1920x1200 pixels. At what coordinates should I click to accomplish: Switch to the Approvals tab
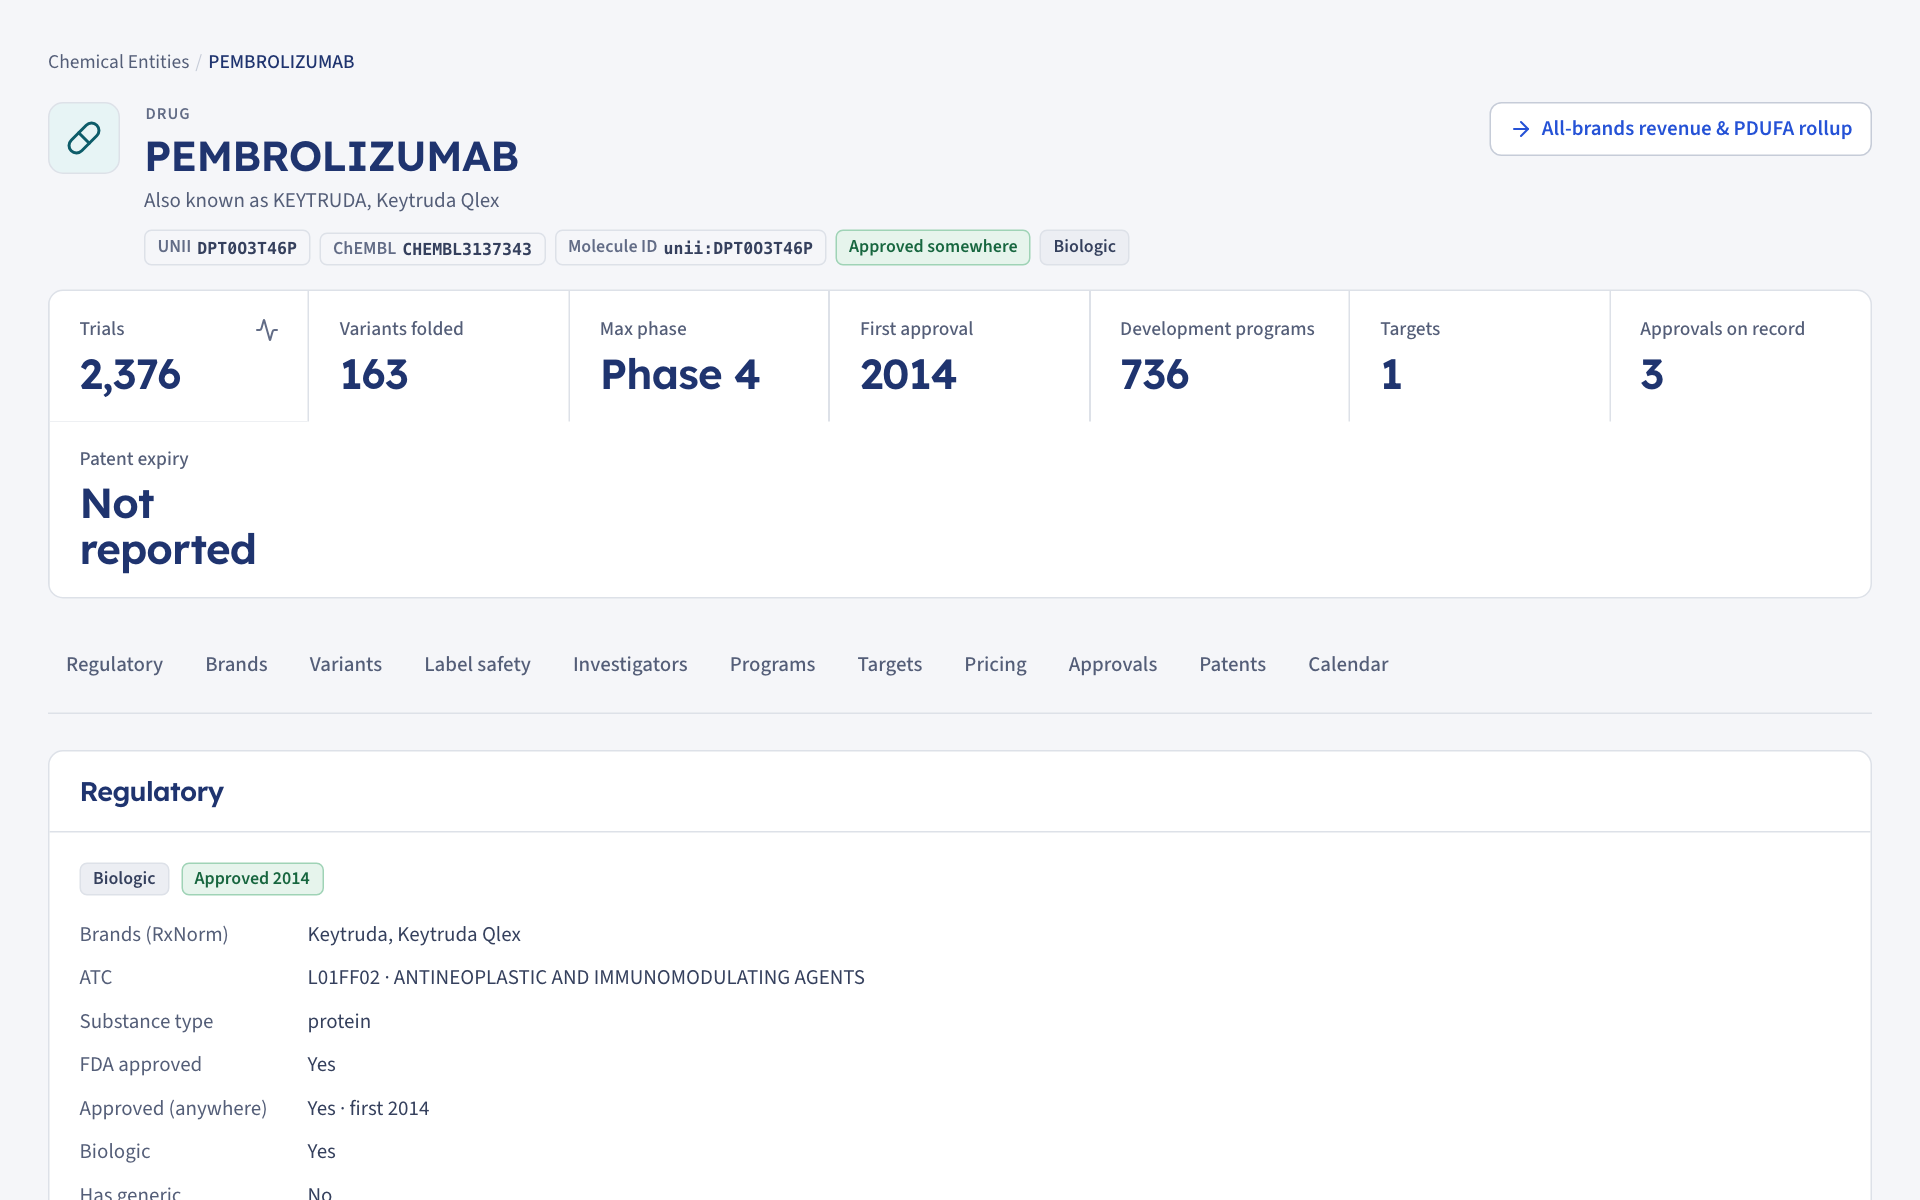(1112, 665)
